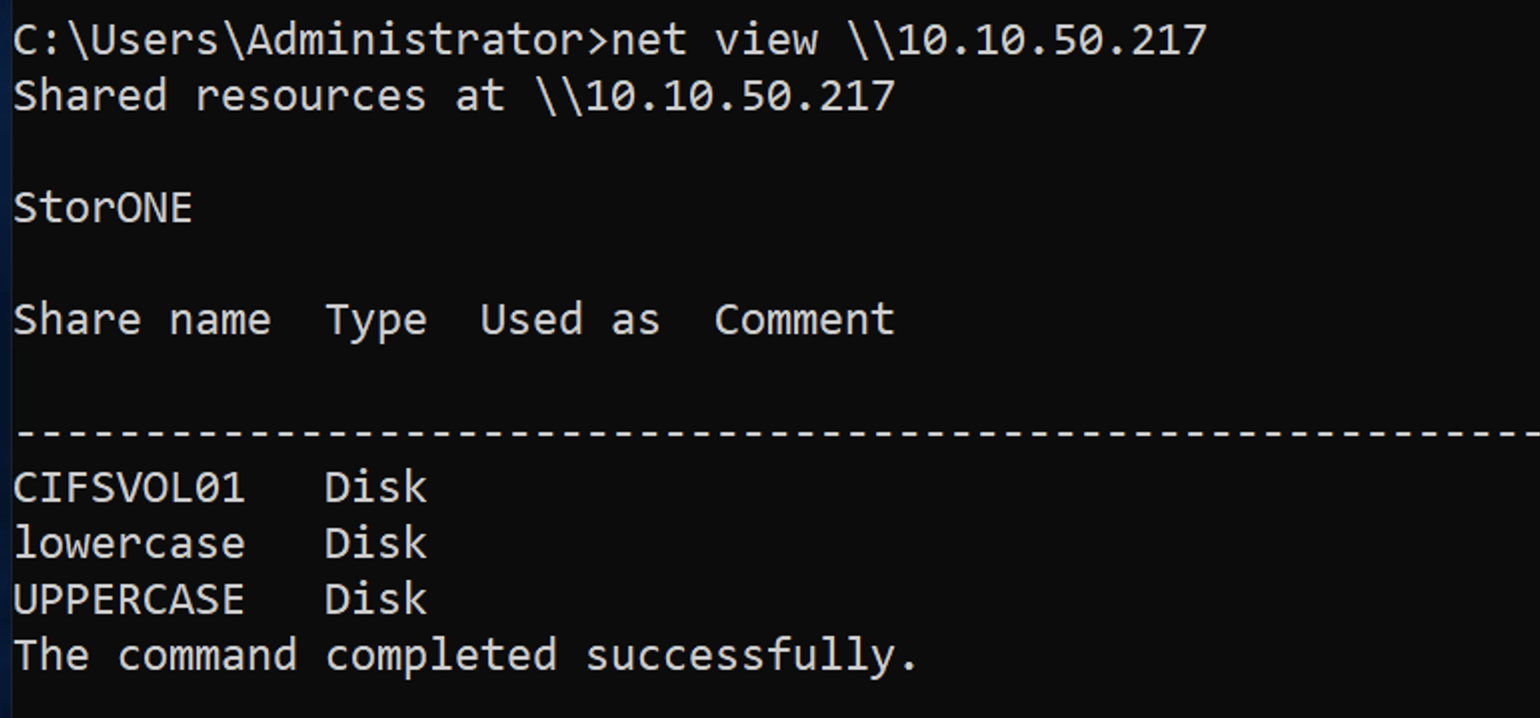Click the Share name column header
This screenshot has height=718, width=1540.
point(142,320)
